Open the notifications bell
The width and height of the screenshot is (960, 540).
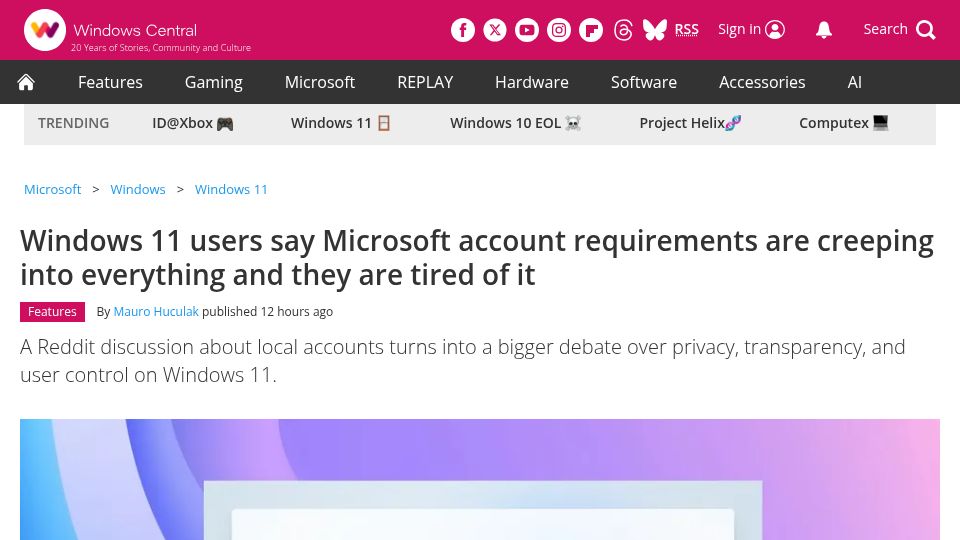pyautogui.click(x=824, y=30)
